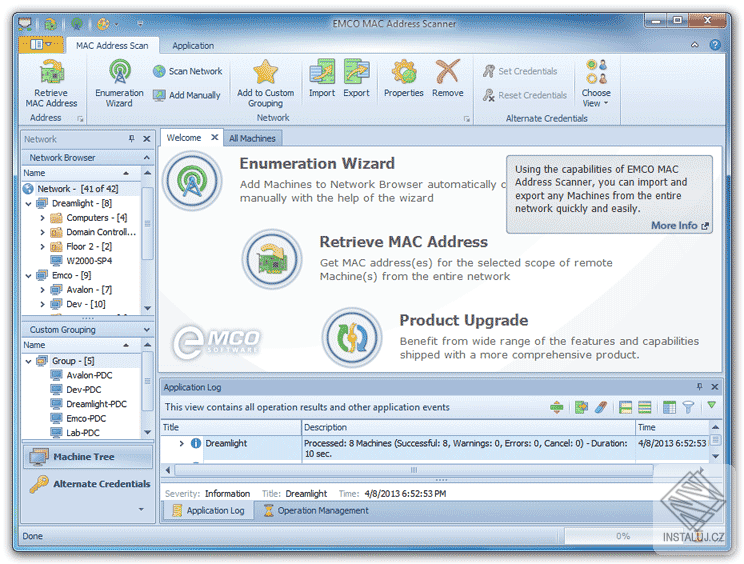The image size is (744, 564).
Task: Click the filter funnel icon in Application Log
Action: (x=688, y=407)
